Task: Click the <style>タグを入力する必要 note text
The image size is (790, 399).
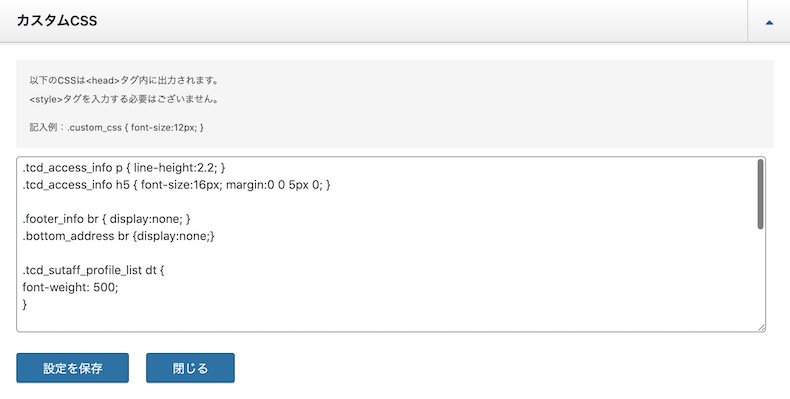Action: 124,99
